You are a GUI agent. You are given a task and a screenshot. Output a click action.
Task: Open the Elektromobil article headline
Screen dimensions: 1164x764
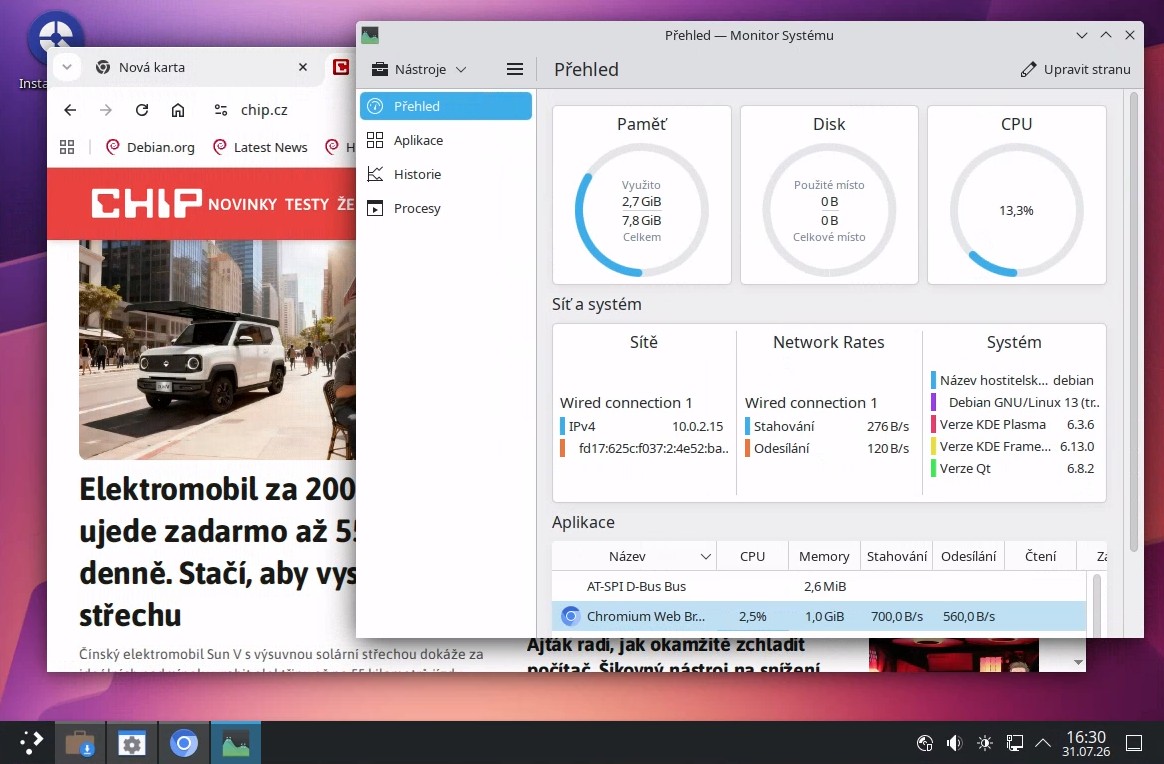[218, 552]
